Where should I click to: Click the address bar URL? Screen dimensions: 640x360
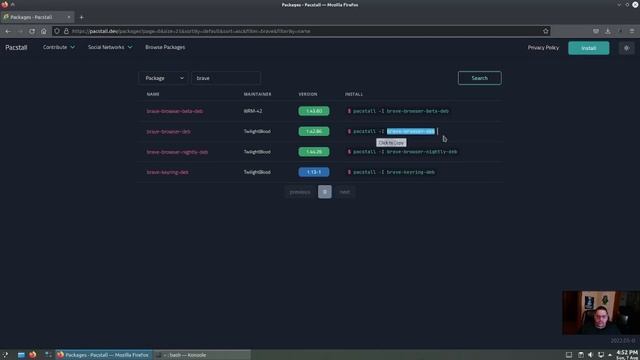(302, 31)
